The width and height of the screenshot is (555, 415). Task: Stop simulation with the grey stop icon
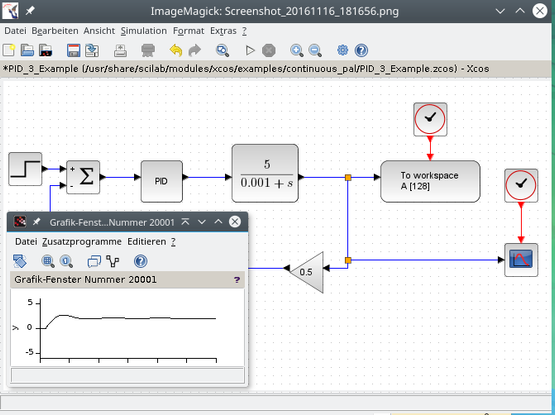(x=269, y=50)
